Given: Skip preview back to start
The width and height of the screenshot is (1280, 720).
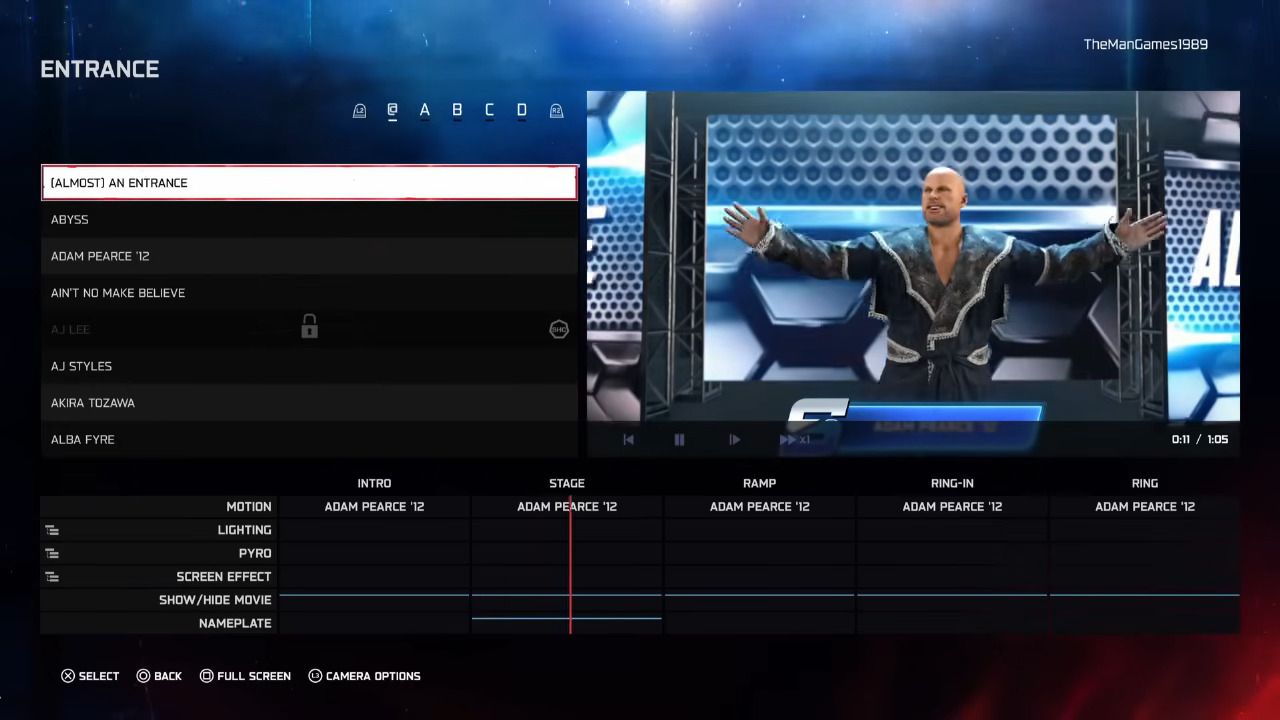Looking at the screenshot, I should 628,439.
